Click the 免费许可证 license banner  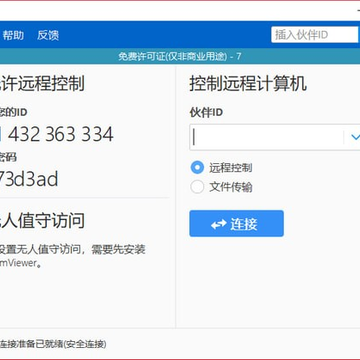[180, 56]
